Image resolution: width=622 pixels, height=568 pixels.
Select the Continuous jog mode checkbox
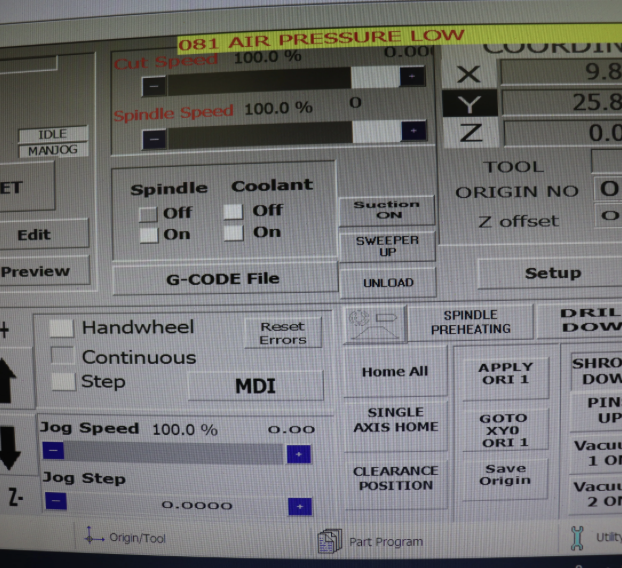(62, 356)
